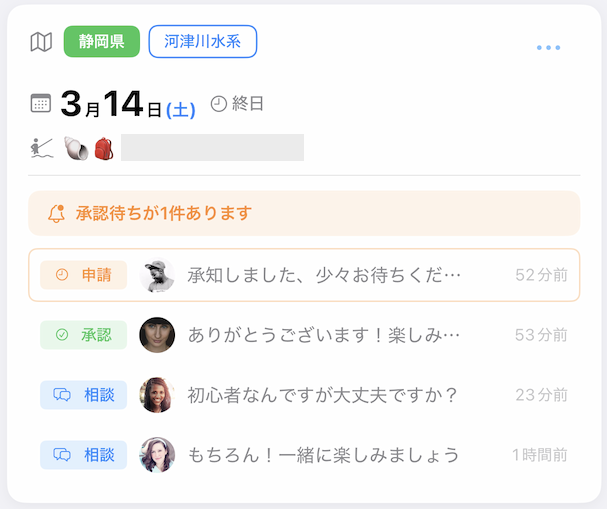607x509 pixels.
Task: Open the message 初心者なんですが大丈夫ですか？
Action: pos(323,395)
